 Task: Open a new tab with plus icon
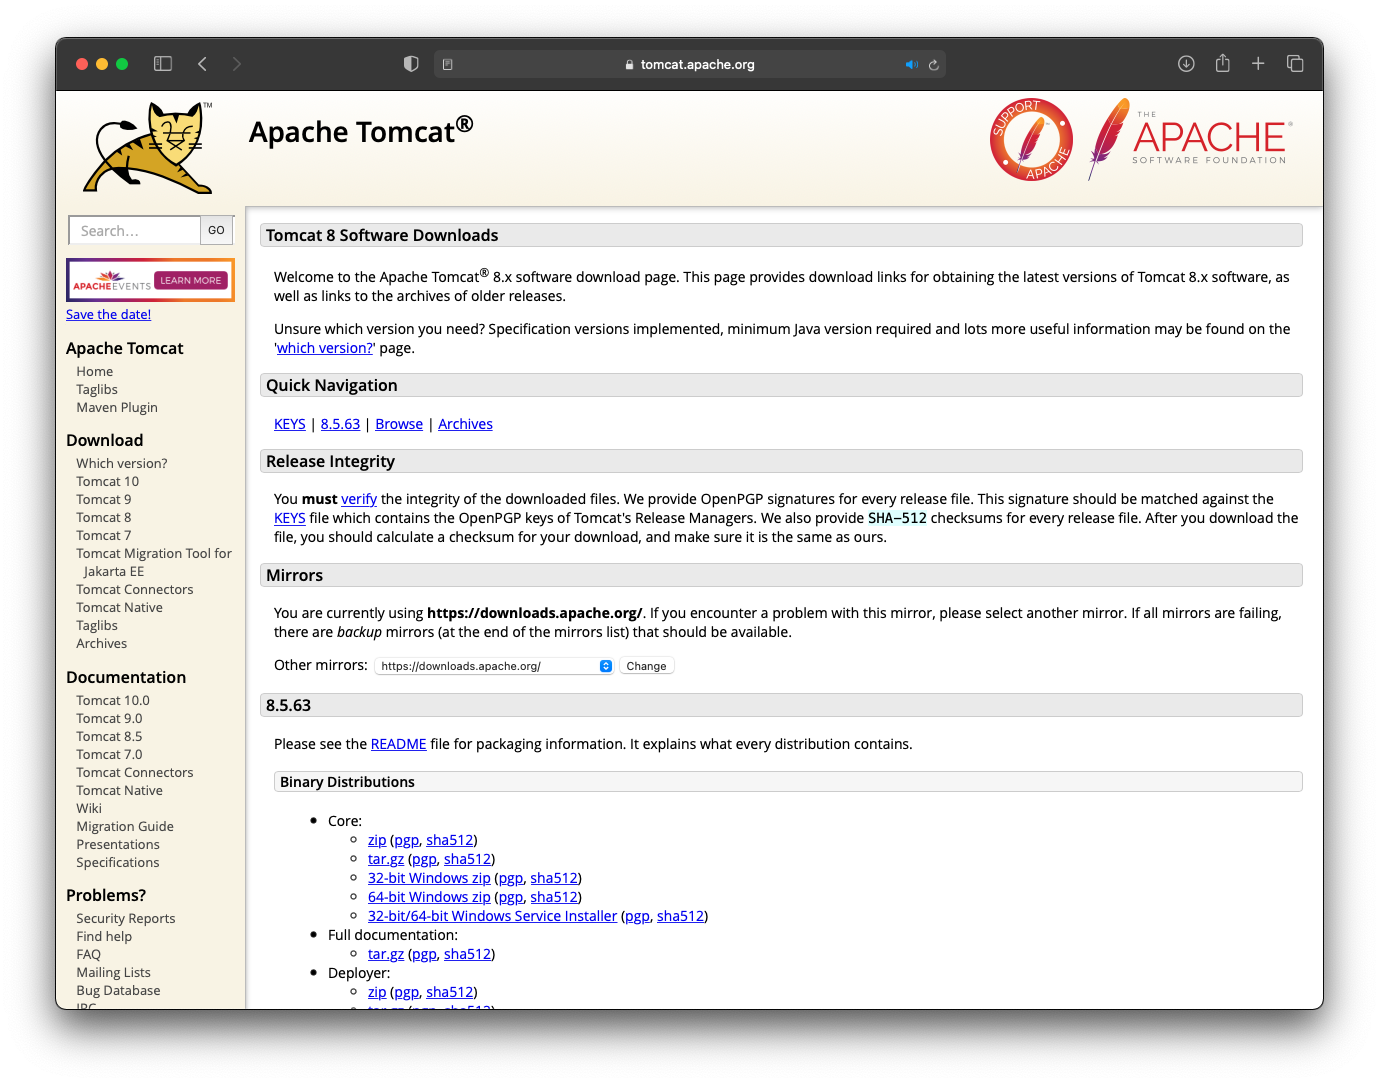(x=1258, y=64)
